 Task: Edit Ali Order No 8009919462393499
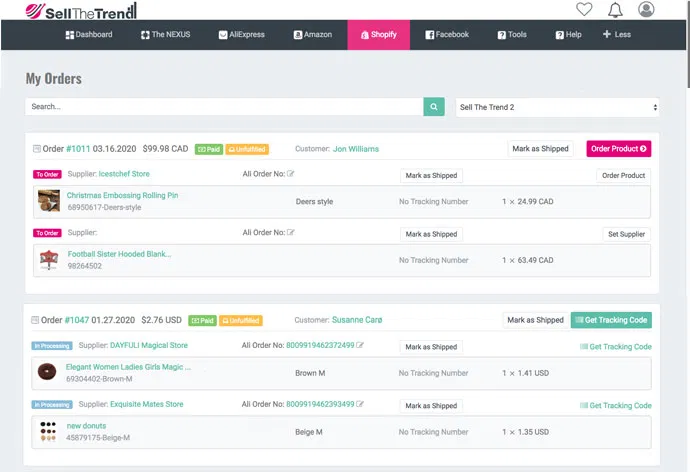tap(360, 404)
